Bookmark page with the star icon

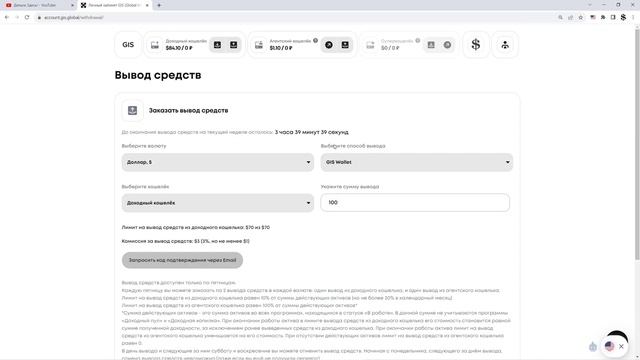coord(581,17)
